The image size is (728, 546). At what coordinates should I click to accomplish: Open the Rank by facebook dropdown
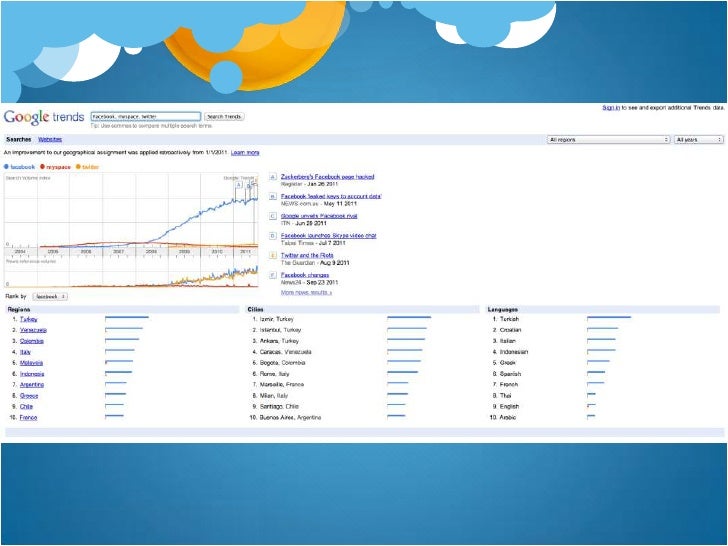[50, 296]
